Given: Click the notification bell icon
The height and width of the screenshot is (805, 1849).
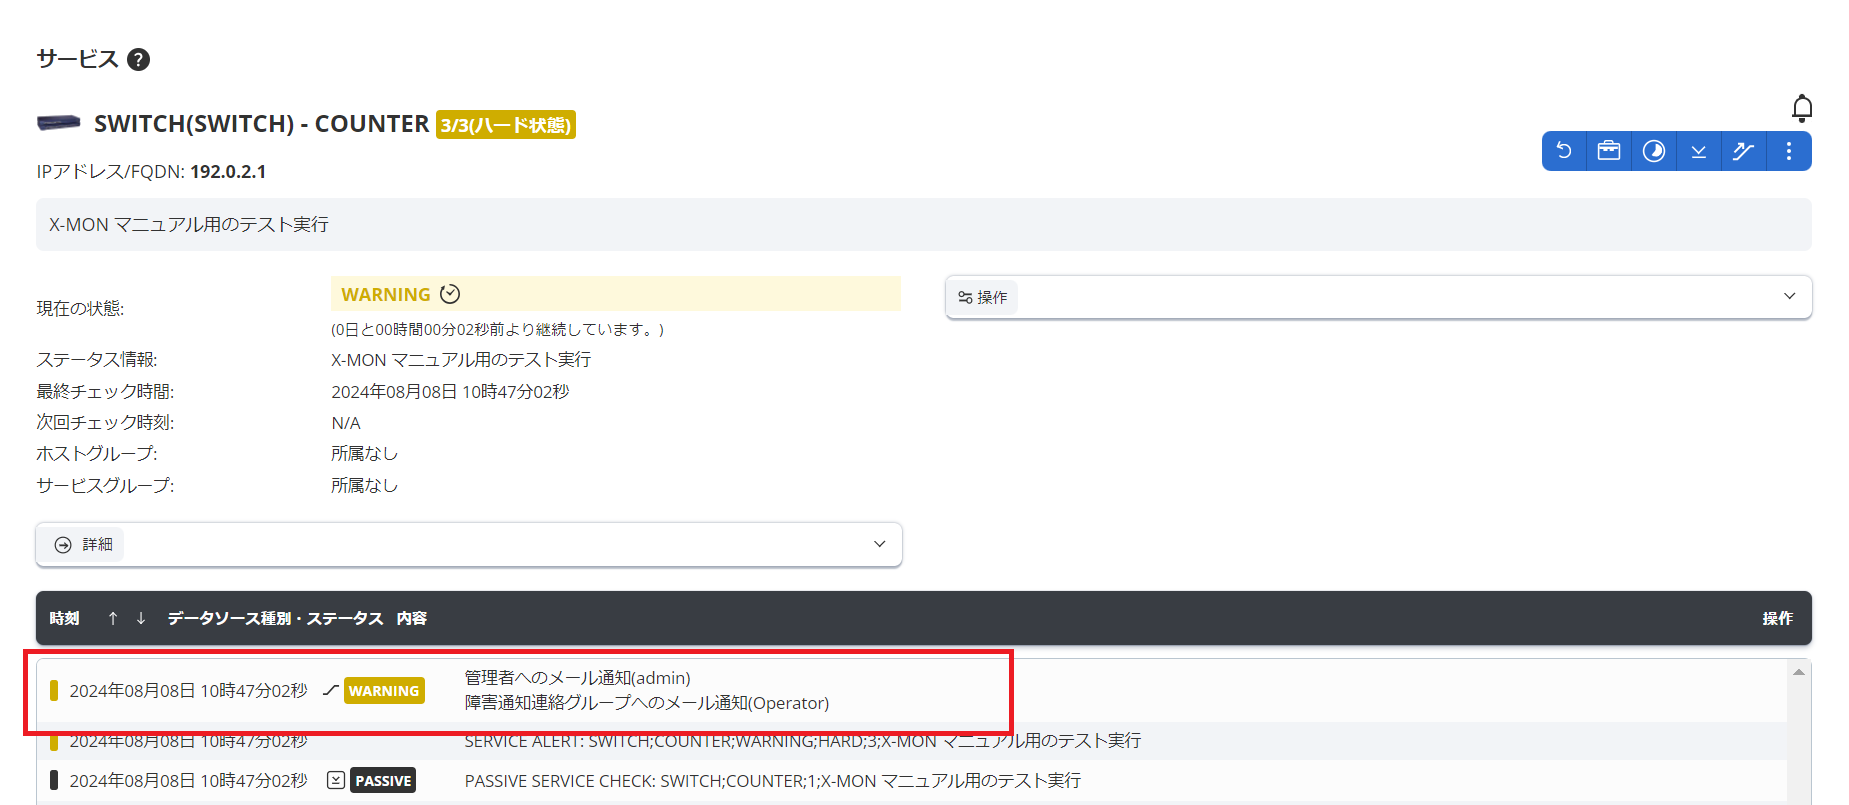Looking at the screenshot, I should 1801,108.
